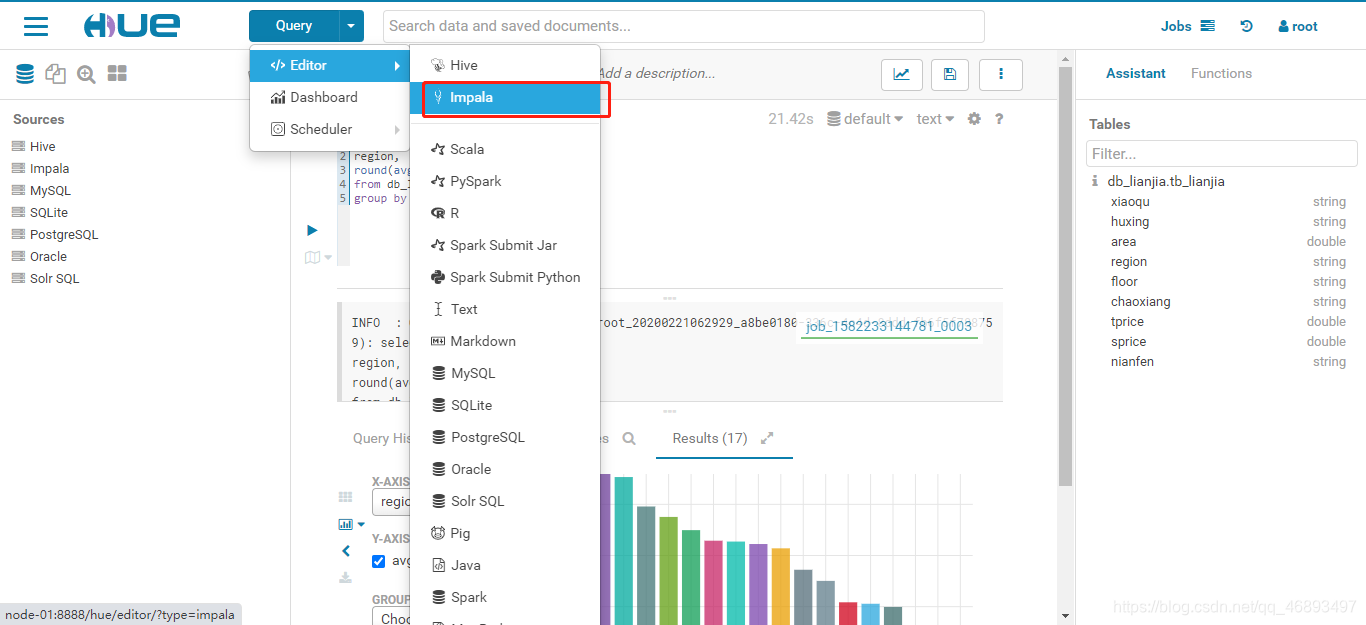This screenshot has width=1366, height=625.
Task: Choose MySQL in the editor list
Action: click(505, 373)
